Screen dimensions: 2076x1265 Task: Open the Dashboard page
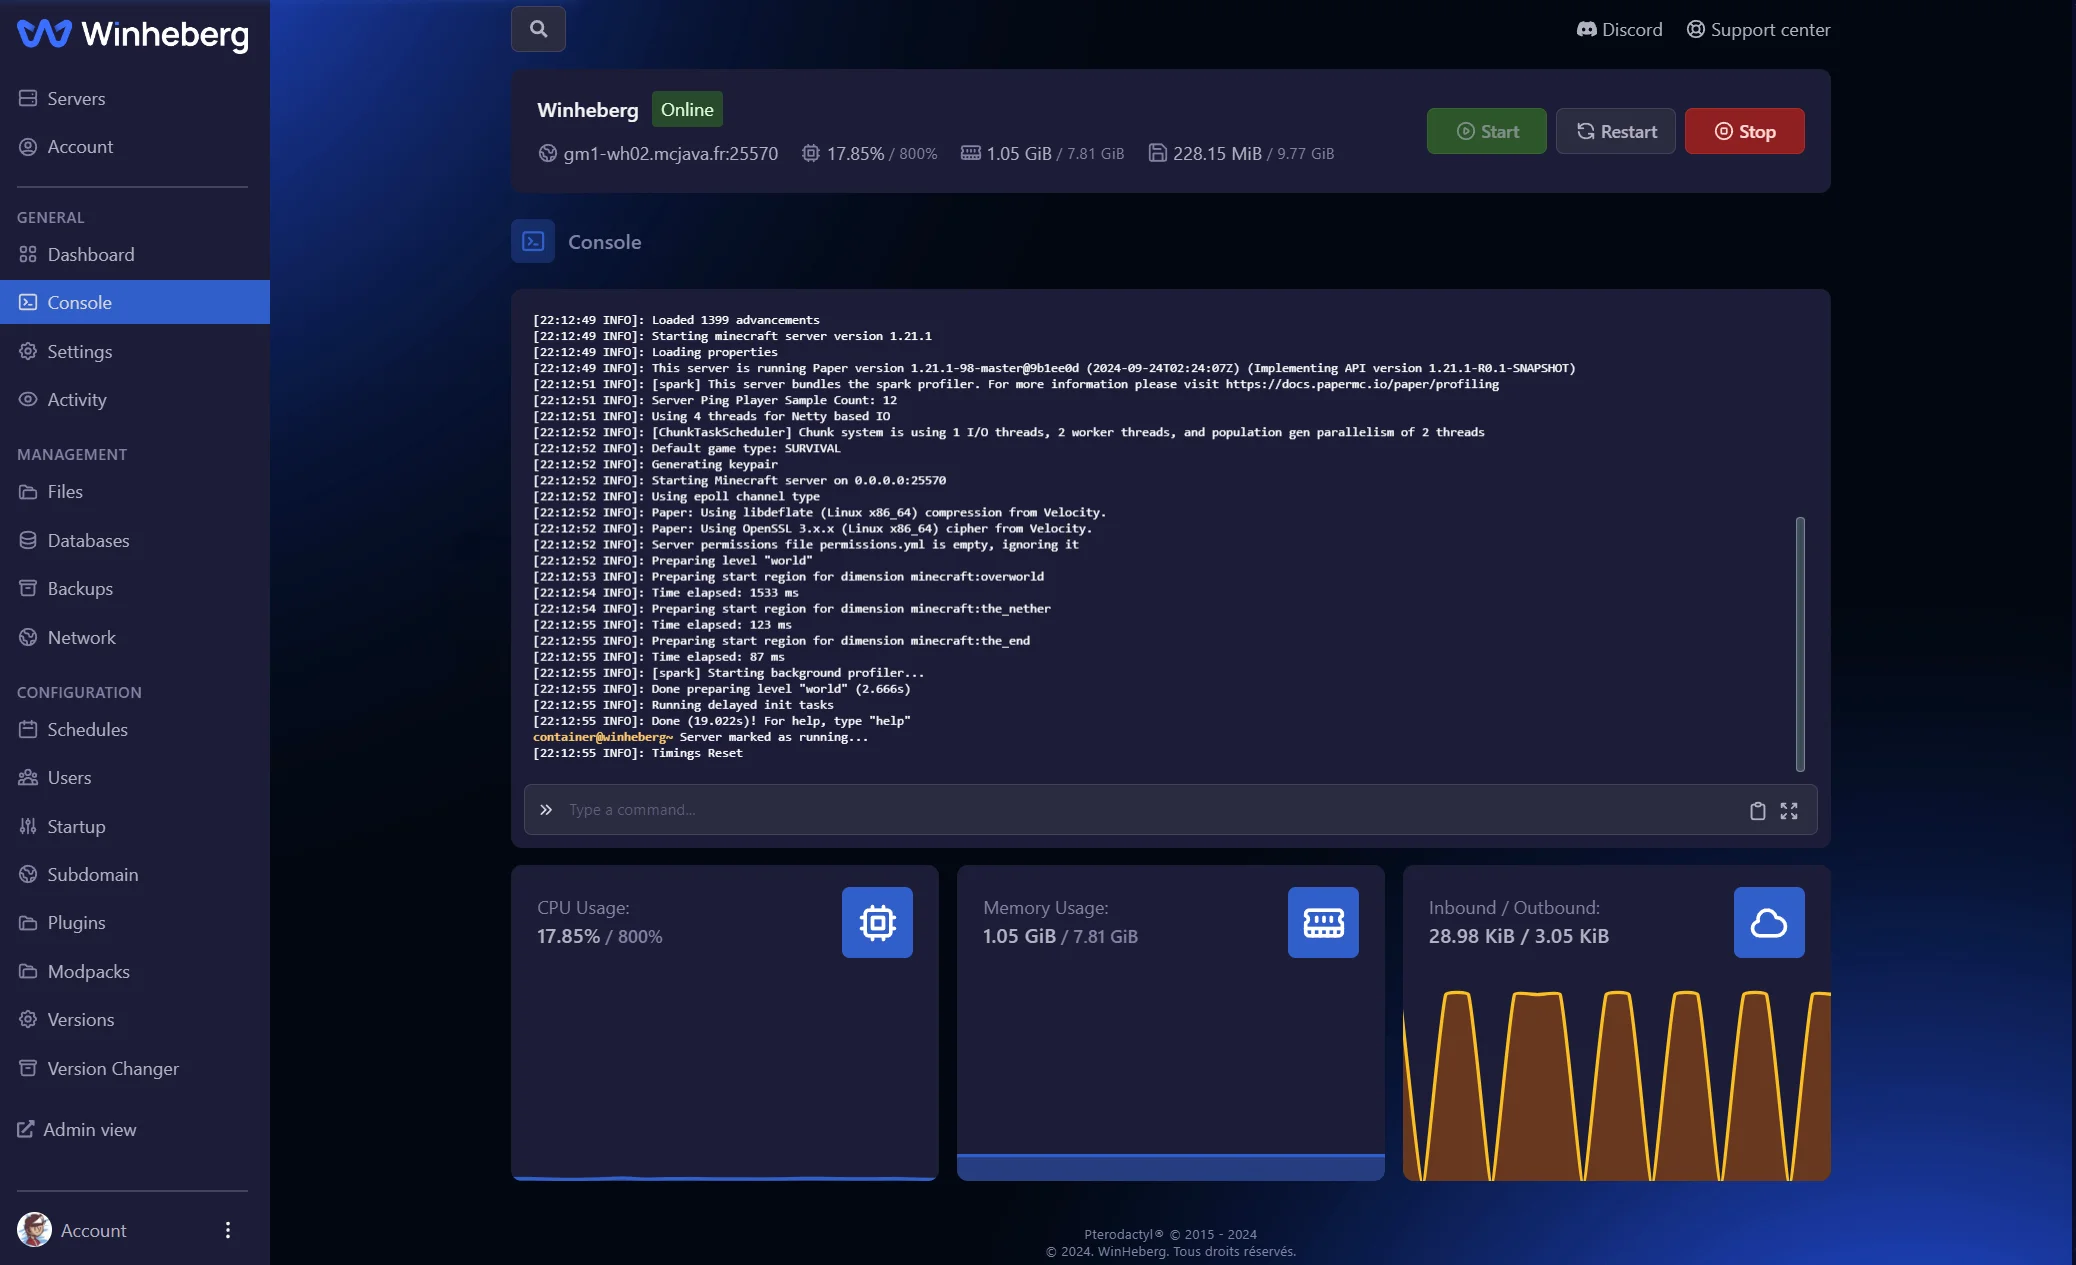90,255
